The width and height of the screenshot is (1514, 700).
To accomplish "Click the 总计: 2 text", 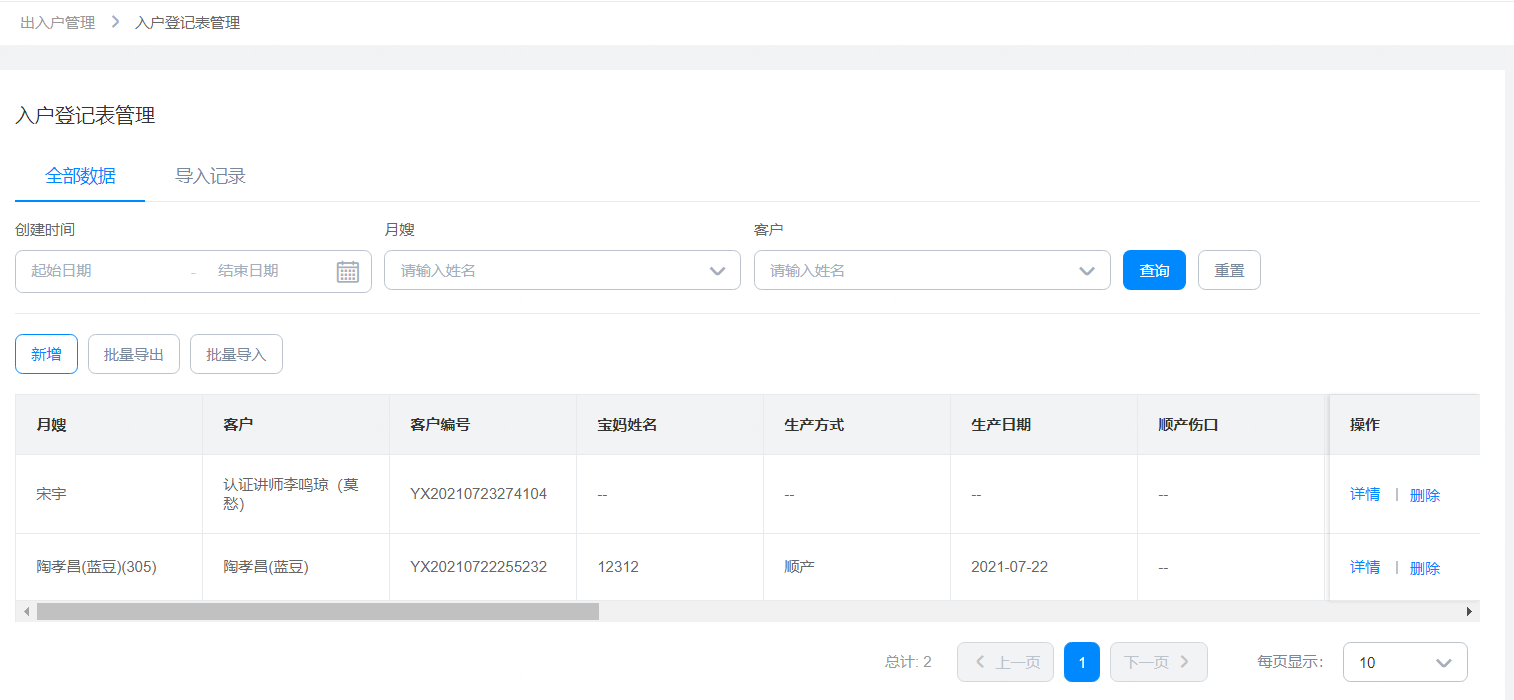I will click(x=908, y=662).
